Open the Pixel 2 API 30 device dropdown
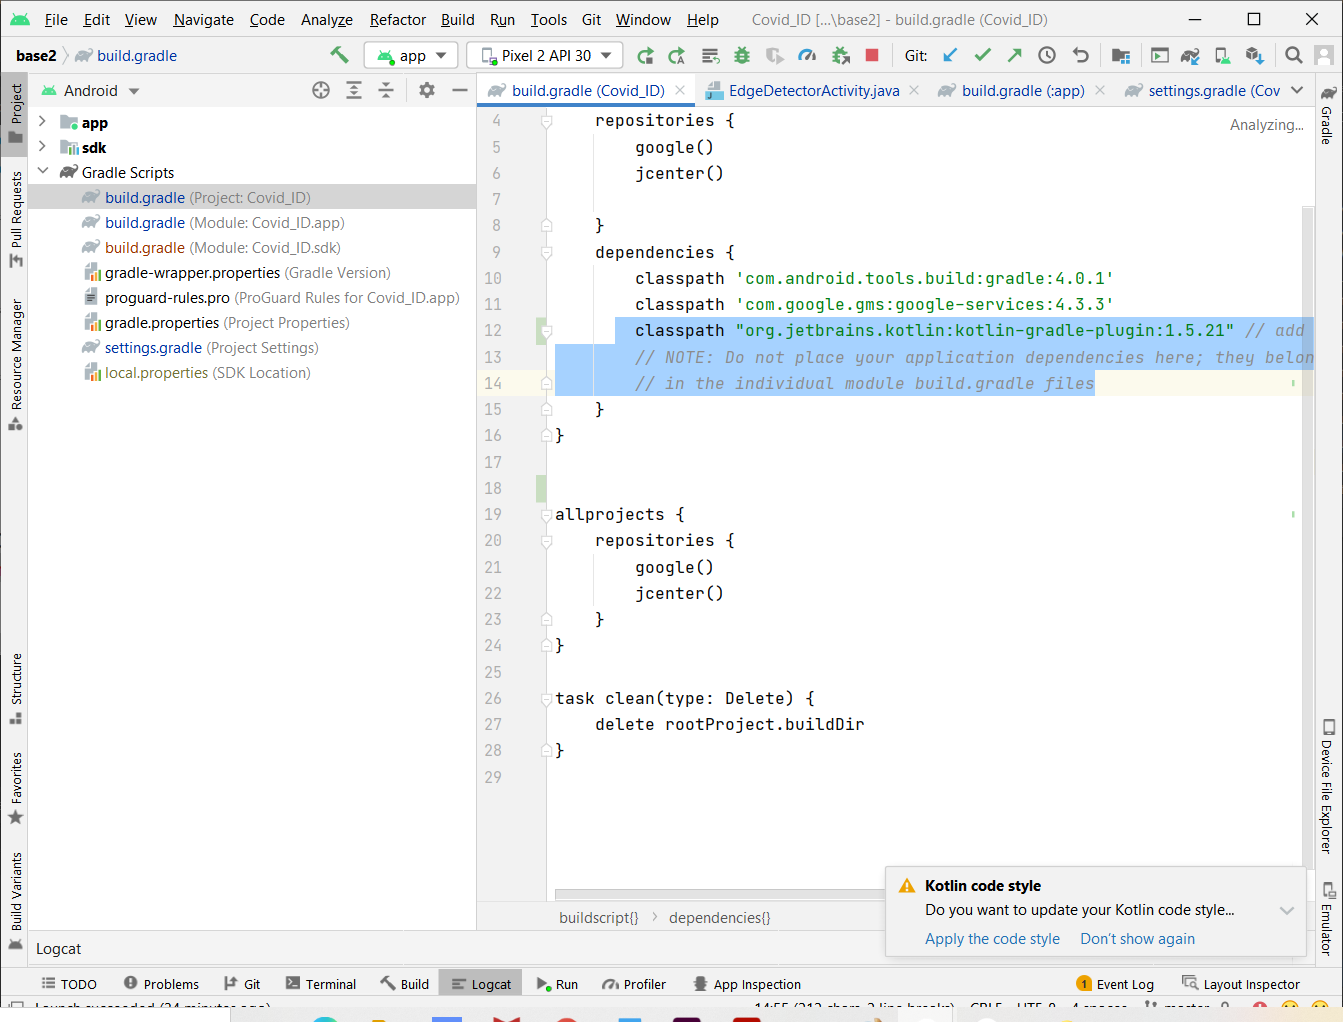 tap(545, 56)
